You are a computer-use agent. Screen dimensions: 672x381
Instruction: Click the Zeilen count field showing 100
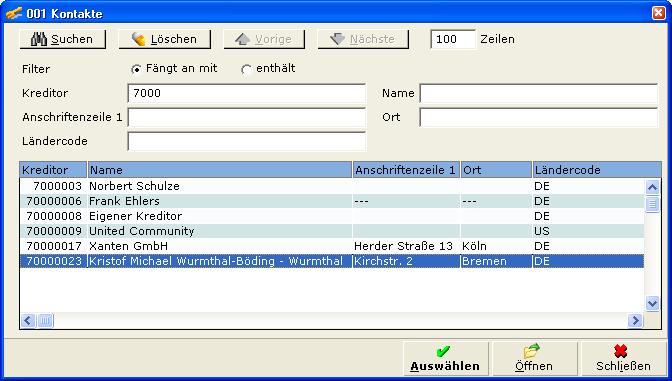click(x=453, y=39)
